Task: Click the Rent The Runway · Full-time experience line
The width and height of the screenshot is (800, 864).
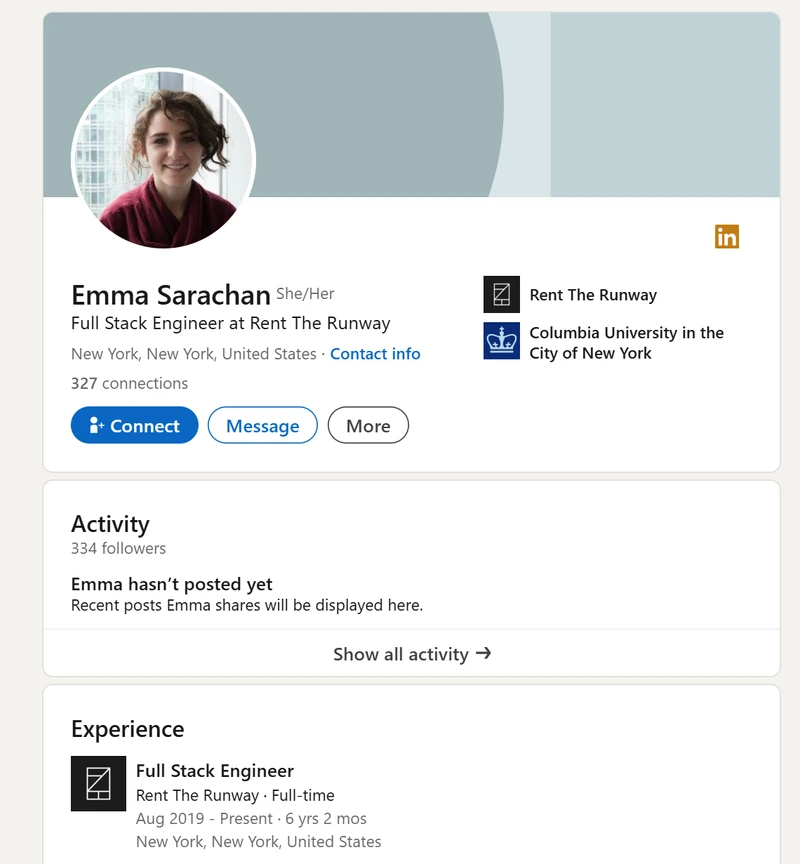Action: (x=235, y=796)
